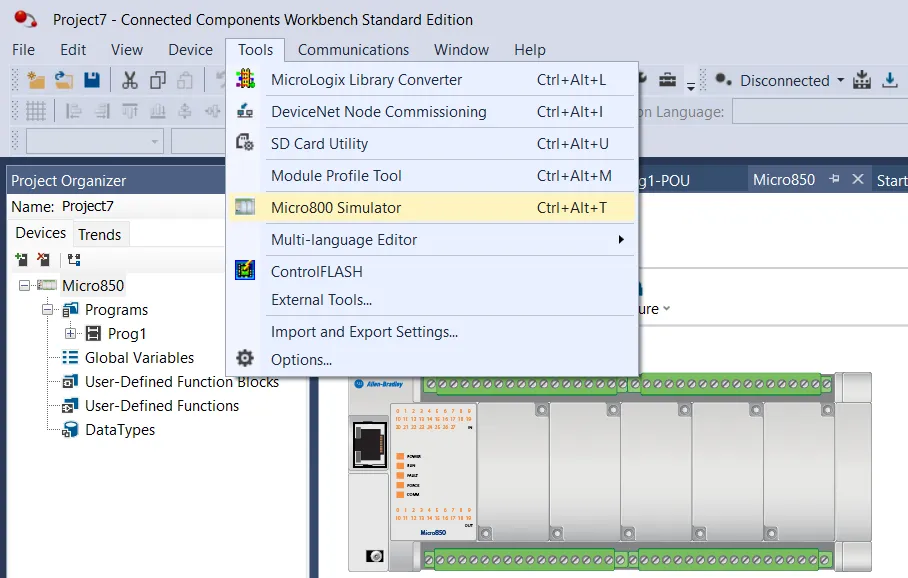Click the Align Bottoms icon
The height and width of the screenshot is (578, 908).
pos(158,110)
